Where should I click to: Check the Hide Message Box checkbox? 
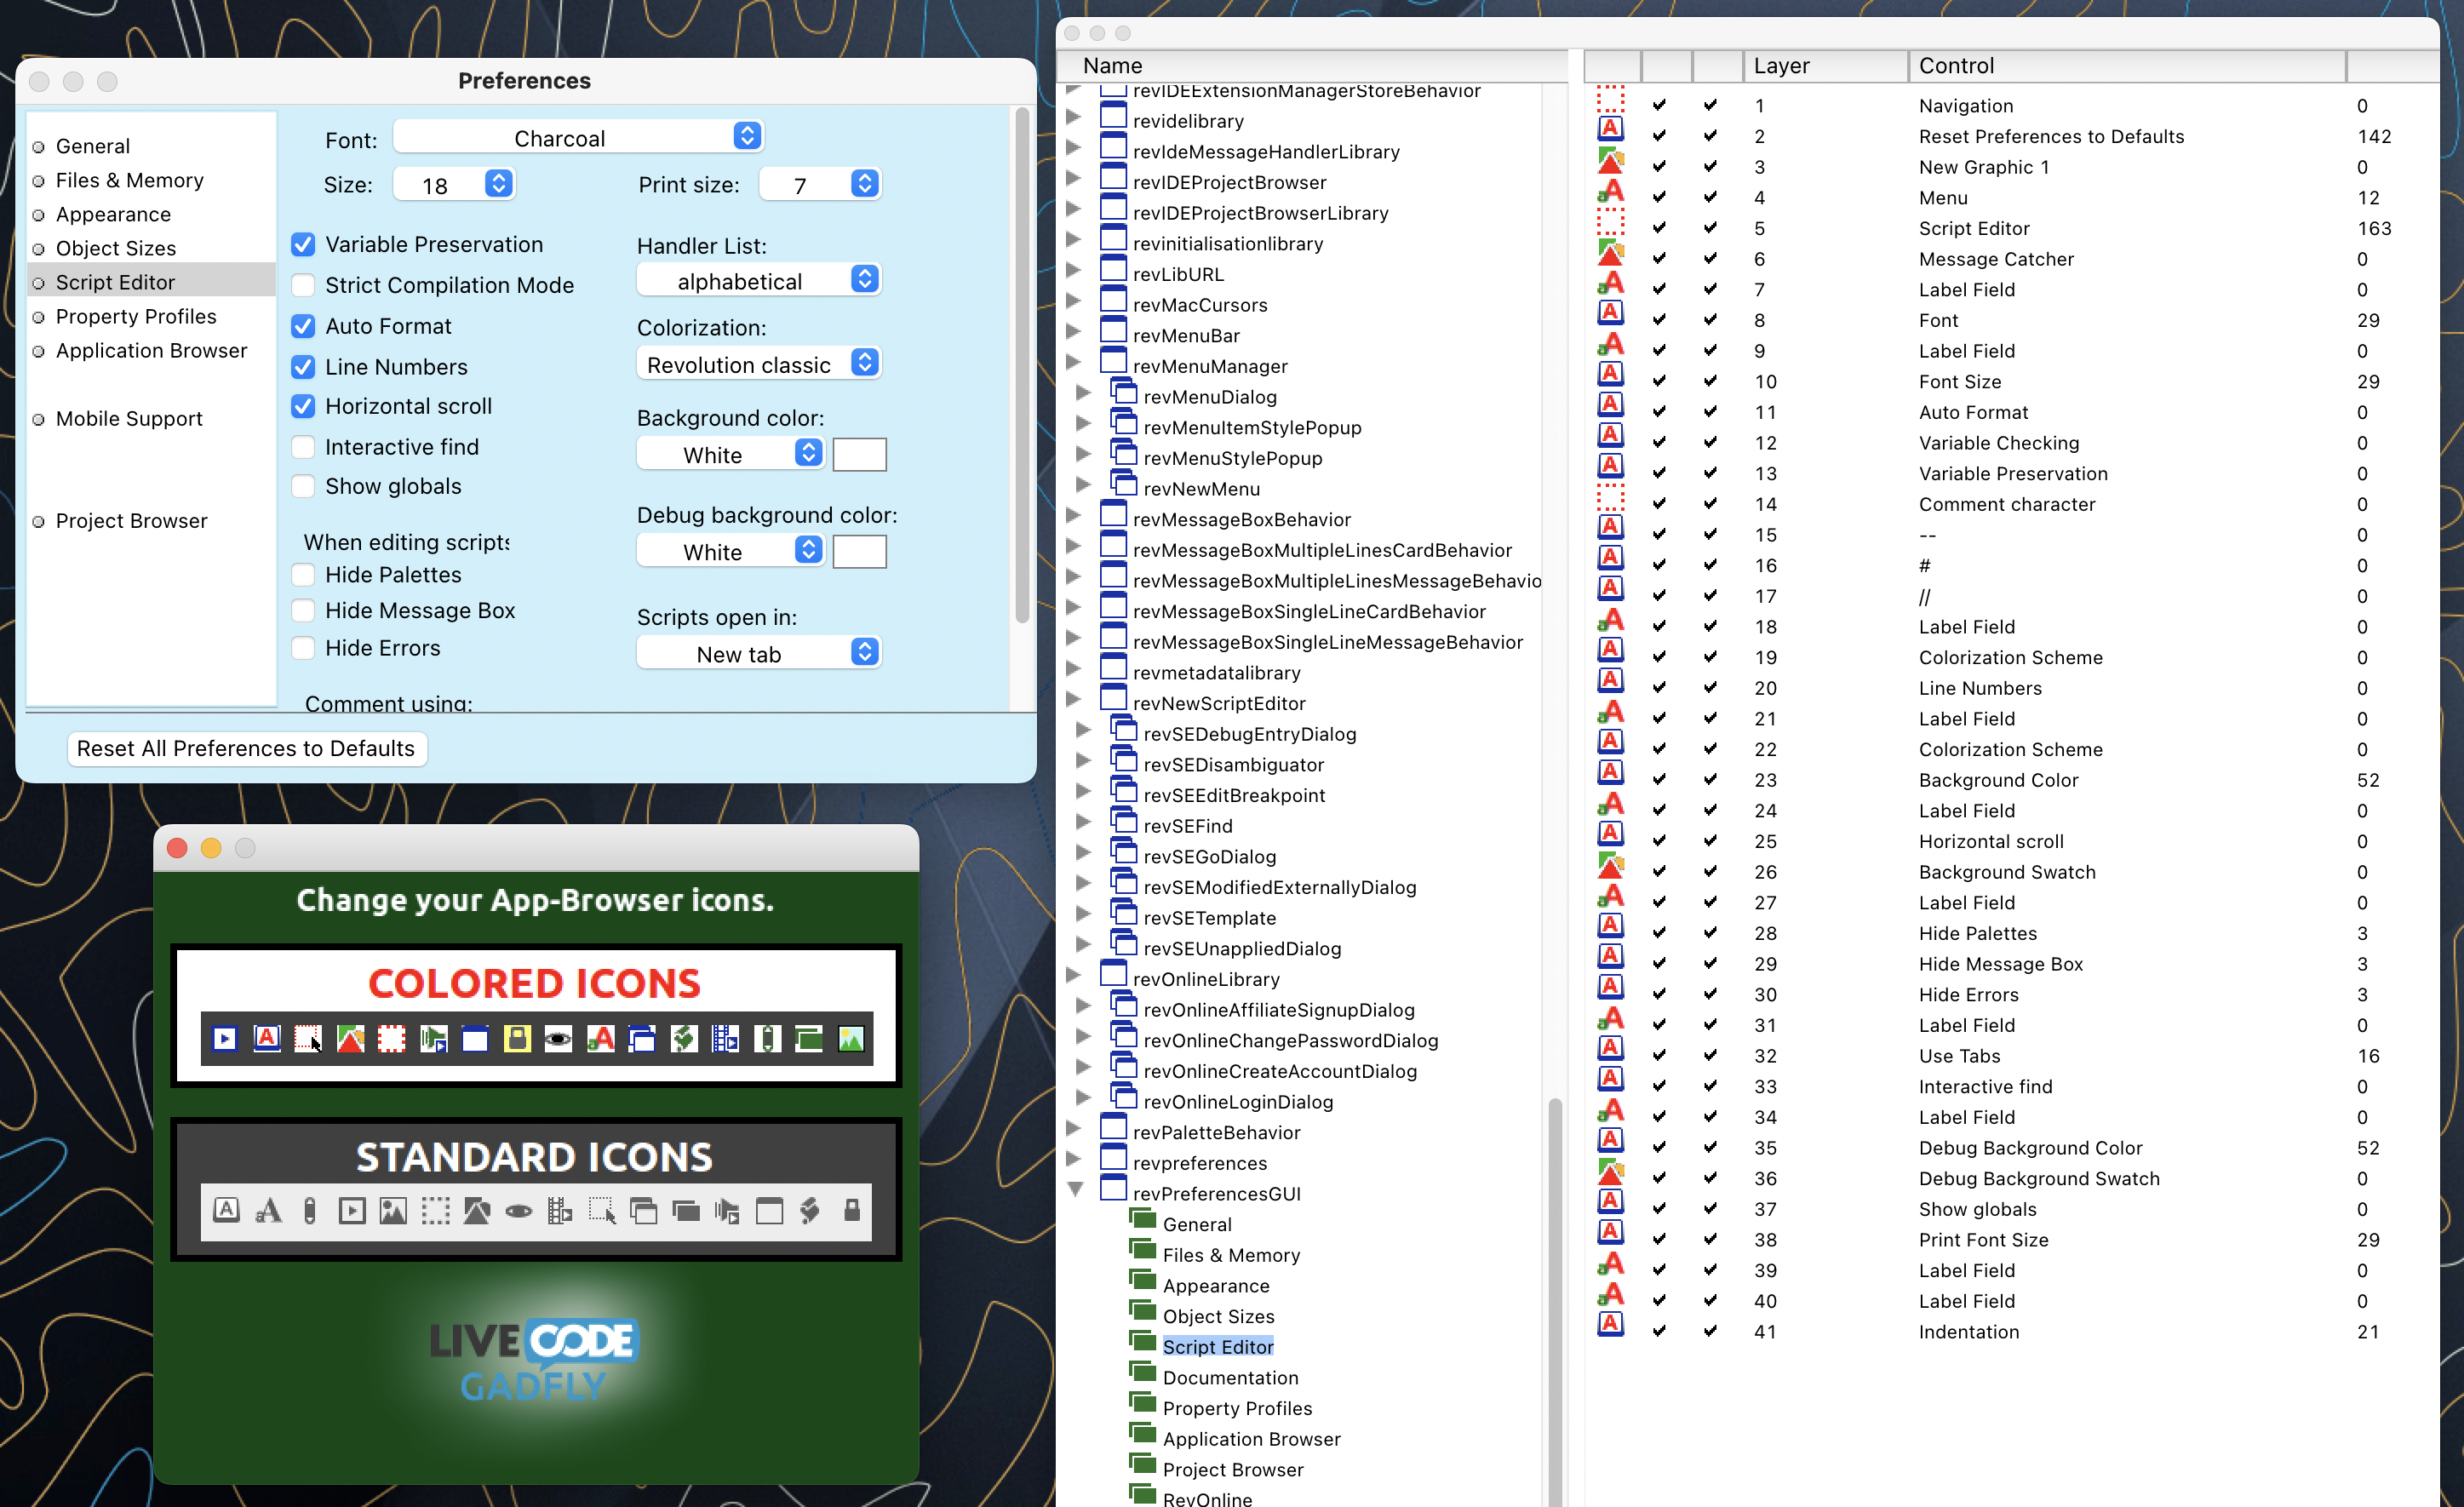tap(303, 611)
